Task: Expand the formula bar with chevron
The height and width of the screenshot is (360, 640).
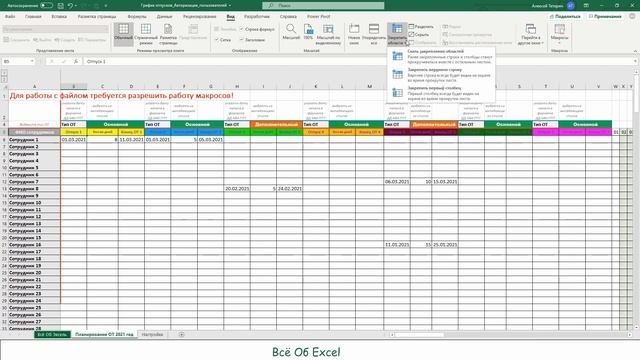Action: [636, 61]
